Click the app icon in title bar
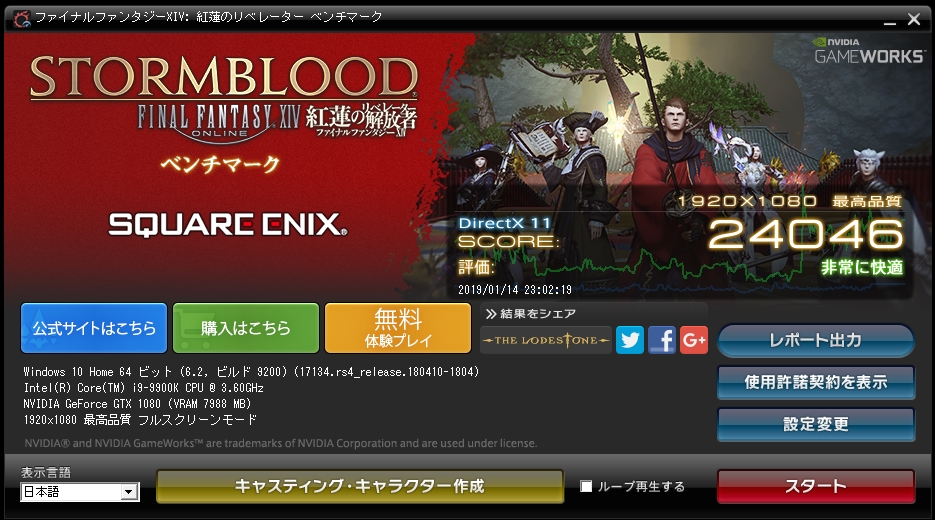 click(22, 18)
